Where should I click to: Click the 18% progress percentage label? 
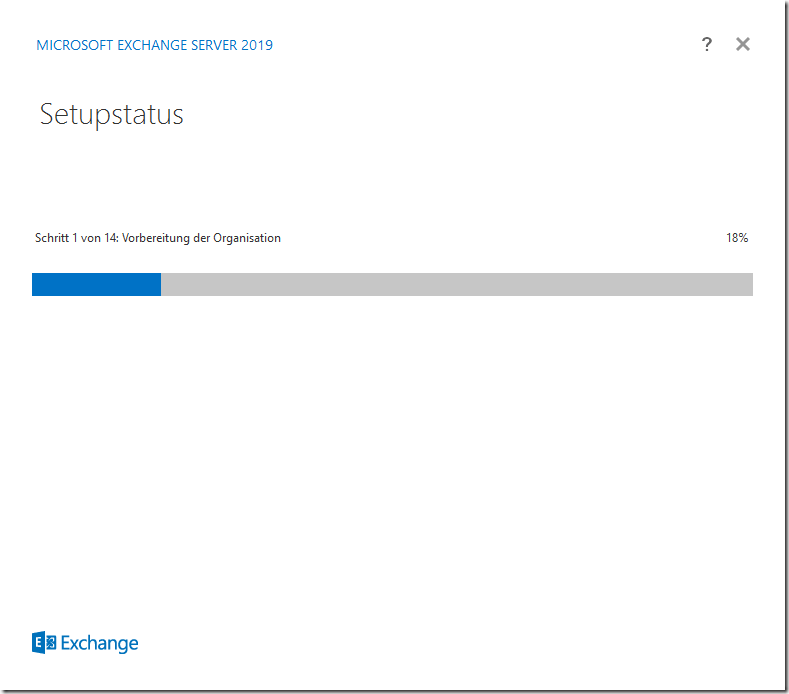pos(737,238)
